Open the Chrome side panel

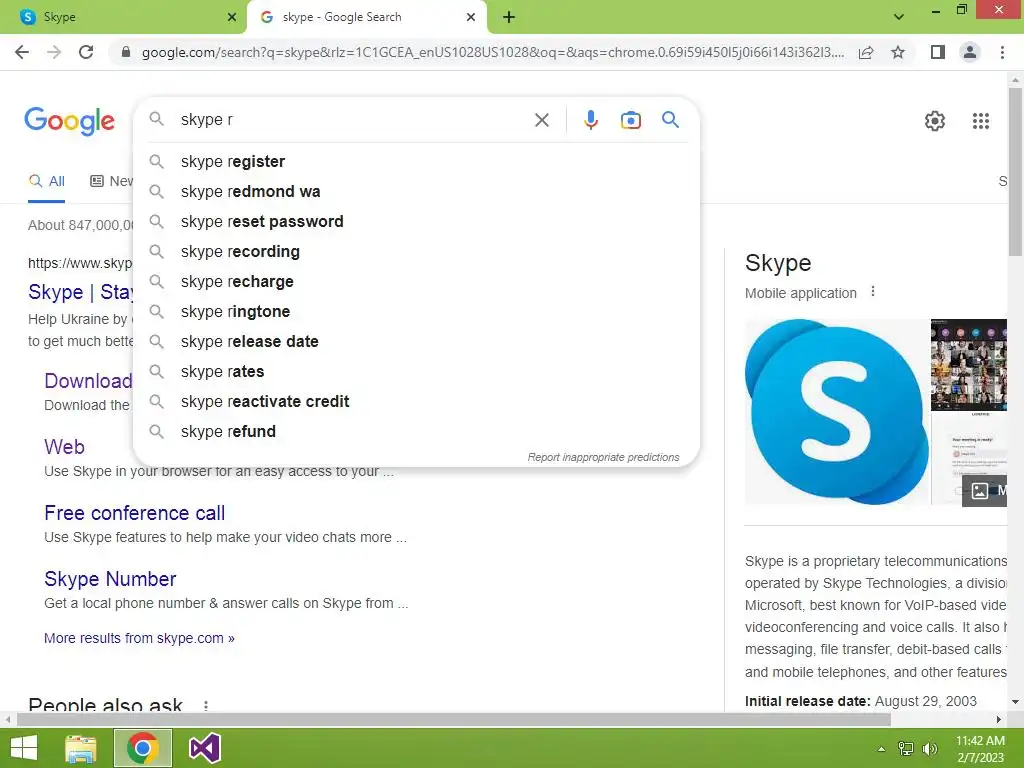(938, 52)
